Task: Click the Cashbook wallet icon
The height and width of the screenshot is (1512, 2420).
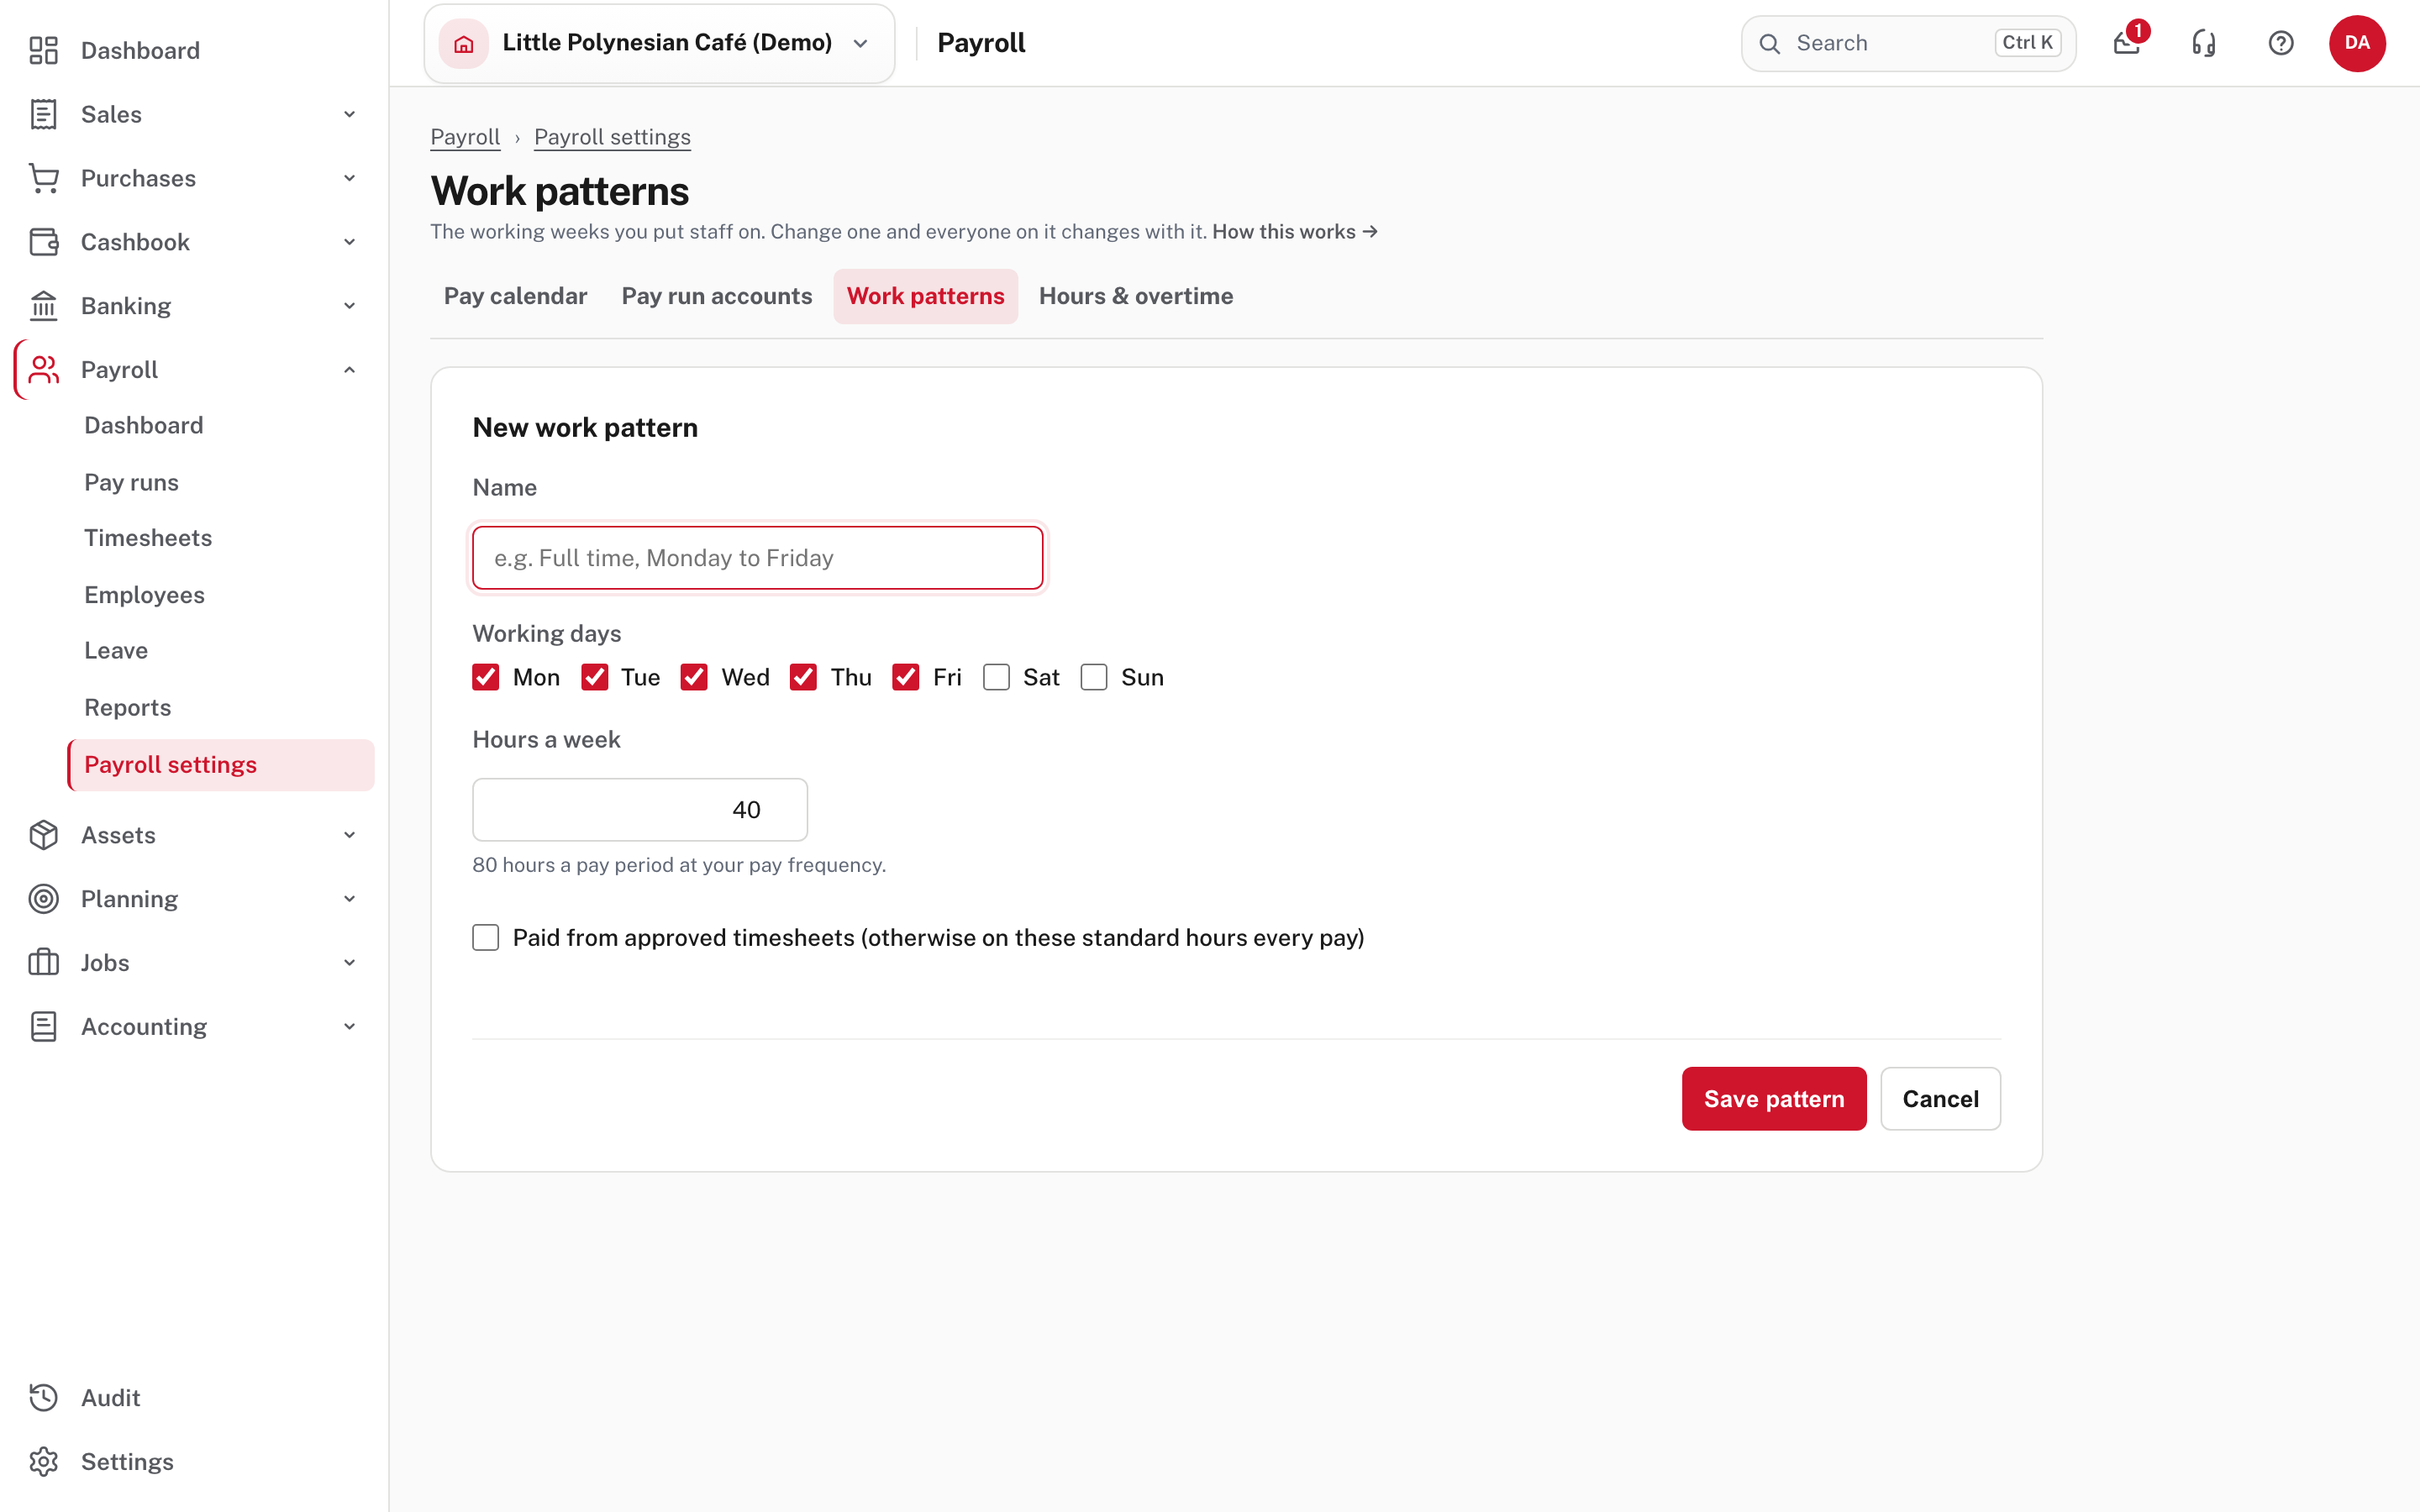Action: click(43, 242)
